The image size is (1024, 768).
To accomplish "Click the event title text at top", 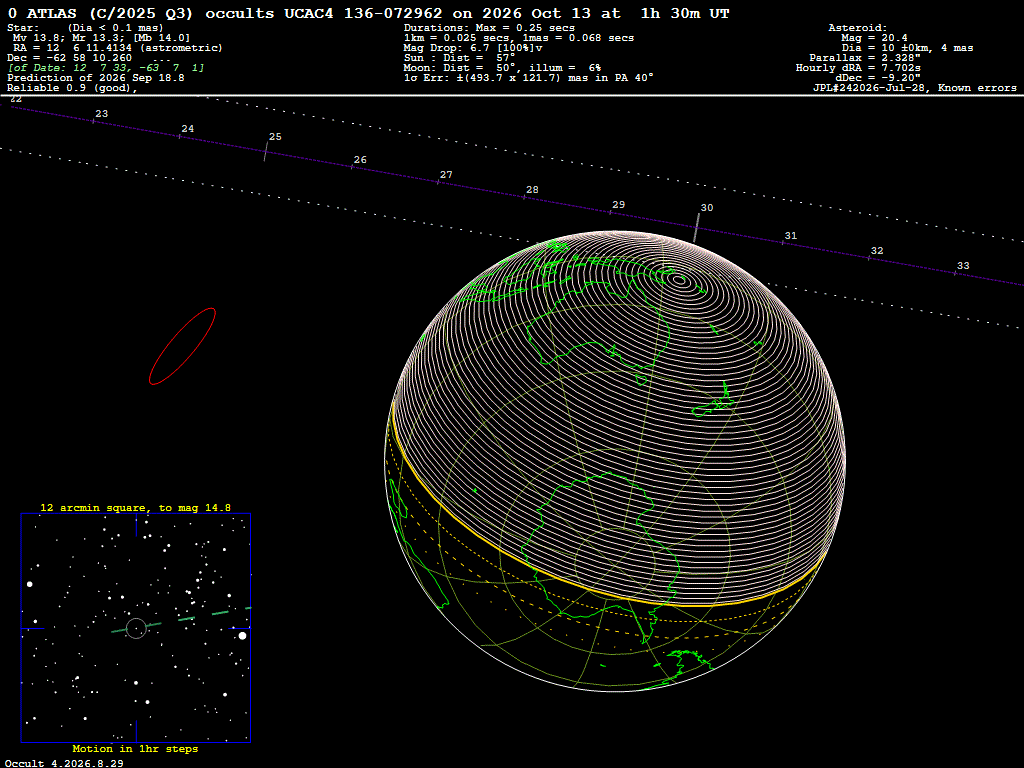I will tap(369, 13).
